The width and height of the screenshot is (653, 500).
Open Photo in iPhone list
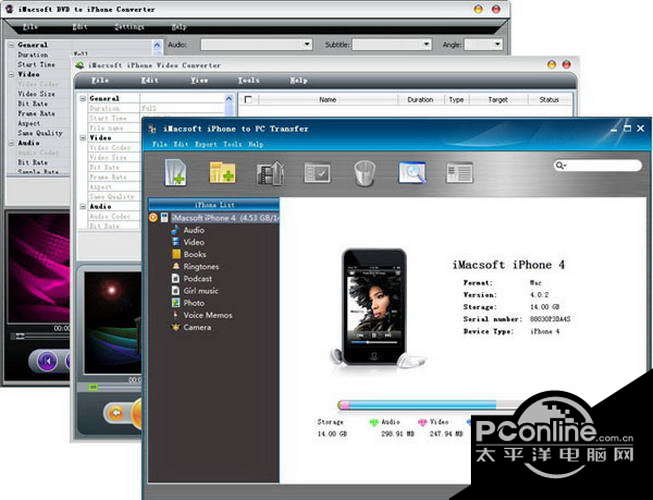(194, 303)
